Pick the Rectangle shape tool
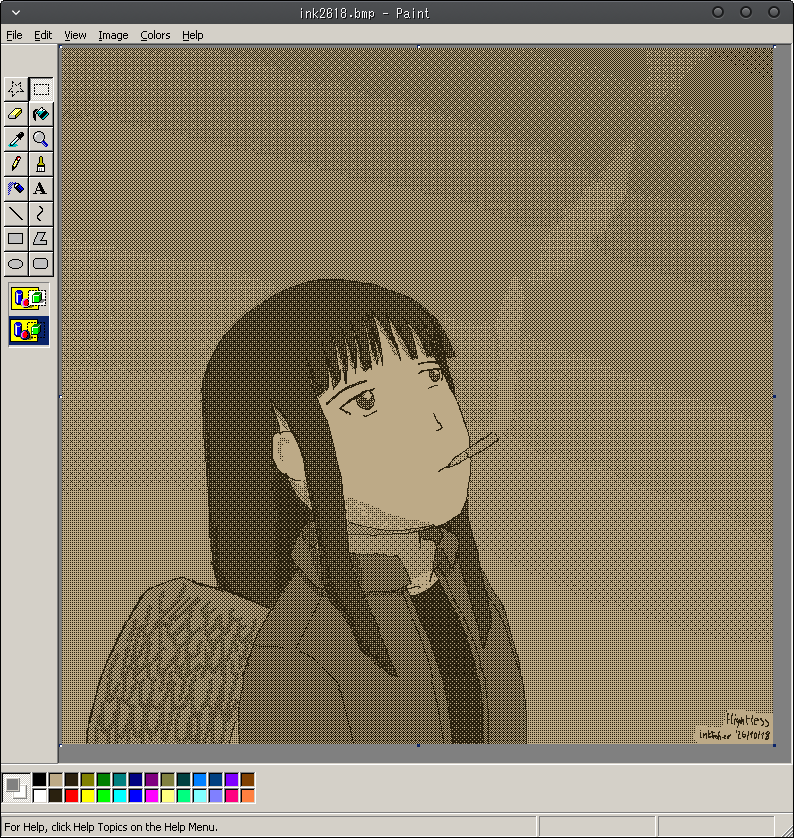Image resolution: width=794 pixels, height=838 pixels. [16, 239]
